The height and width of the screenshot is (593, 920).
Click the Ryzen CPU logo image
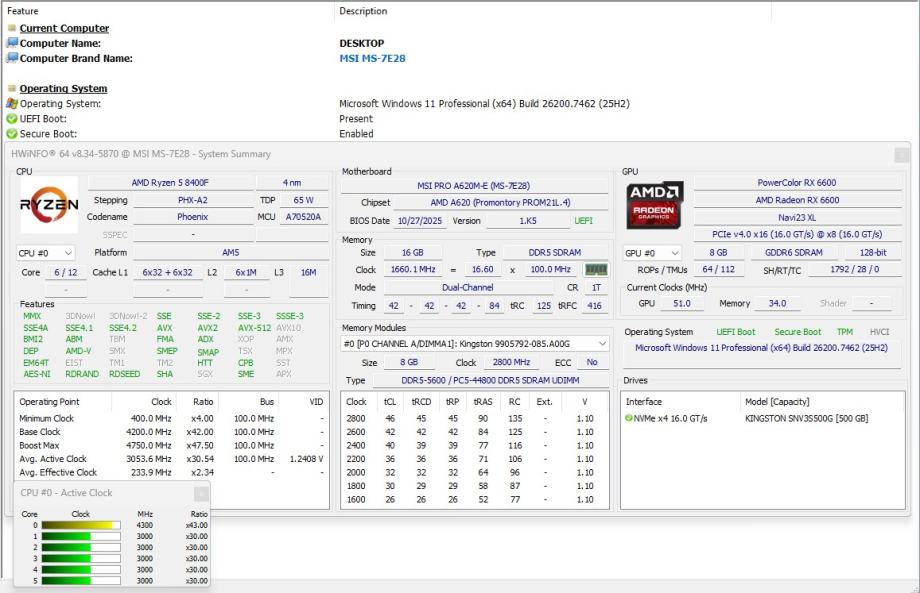(49, 204)
